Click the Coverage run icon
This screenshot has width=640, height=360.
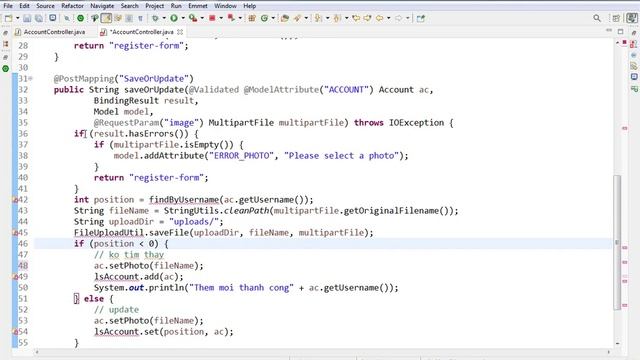click(193, 18)
